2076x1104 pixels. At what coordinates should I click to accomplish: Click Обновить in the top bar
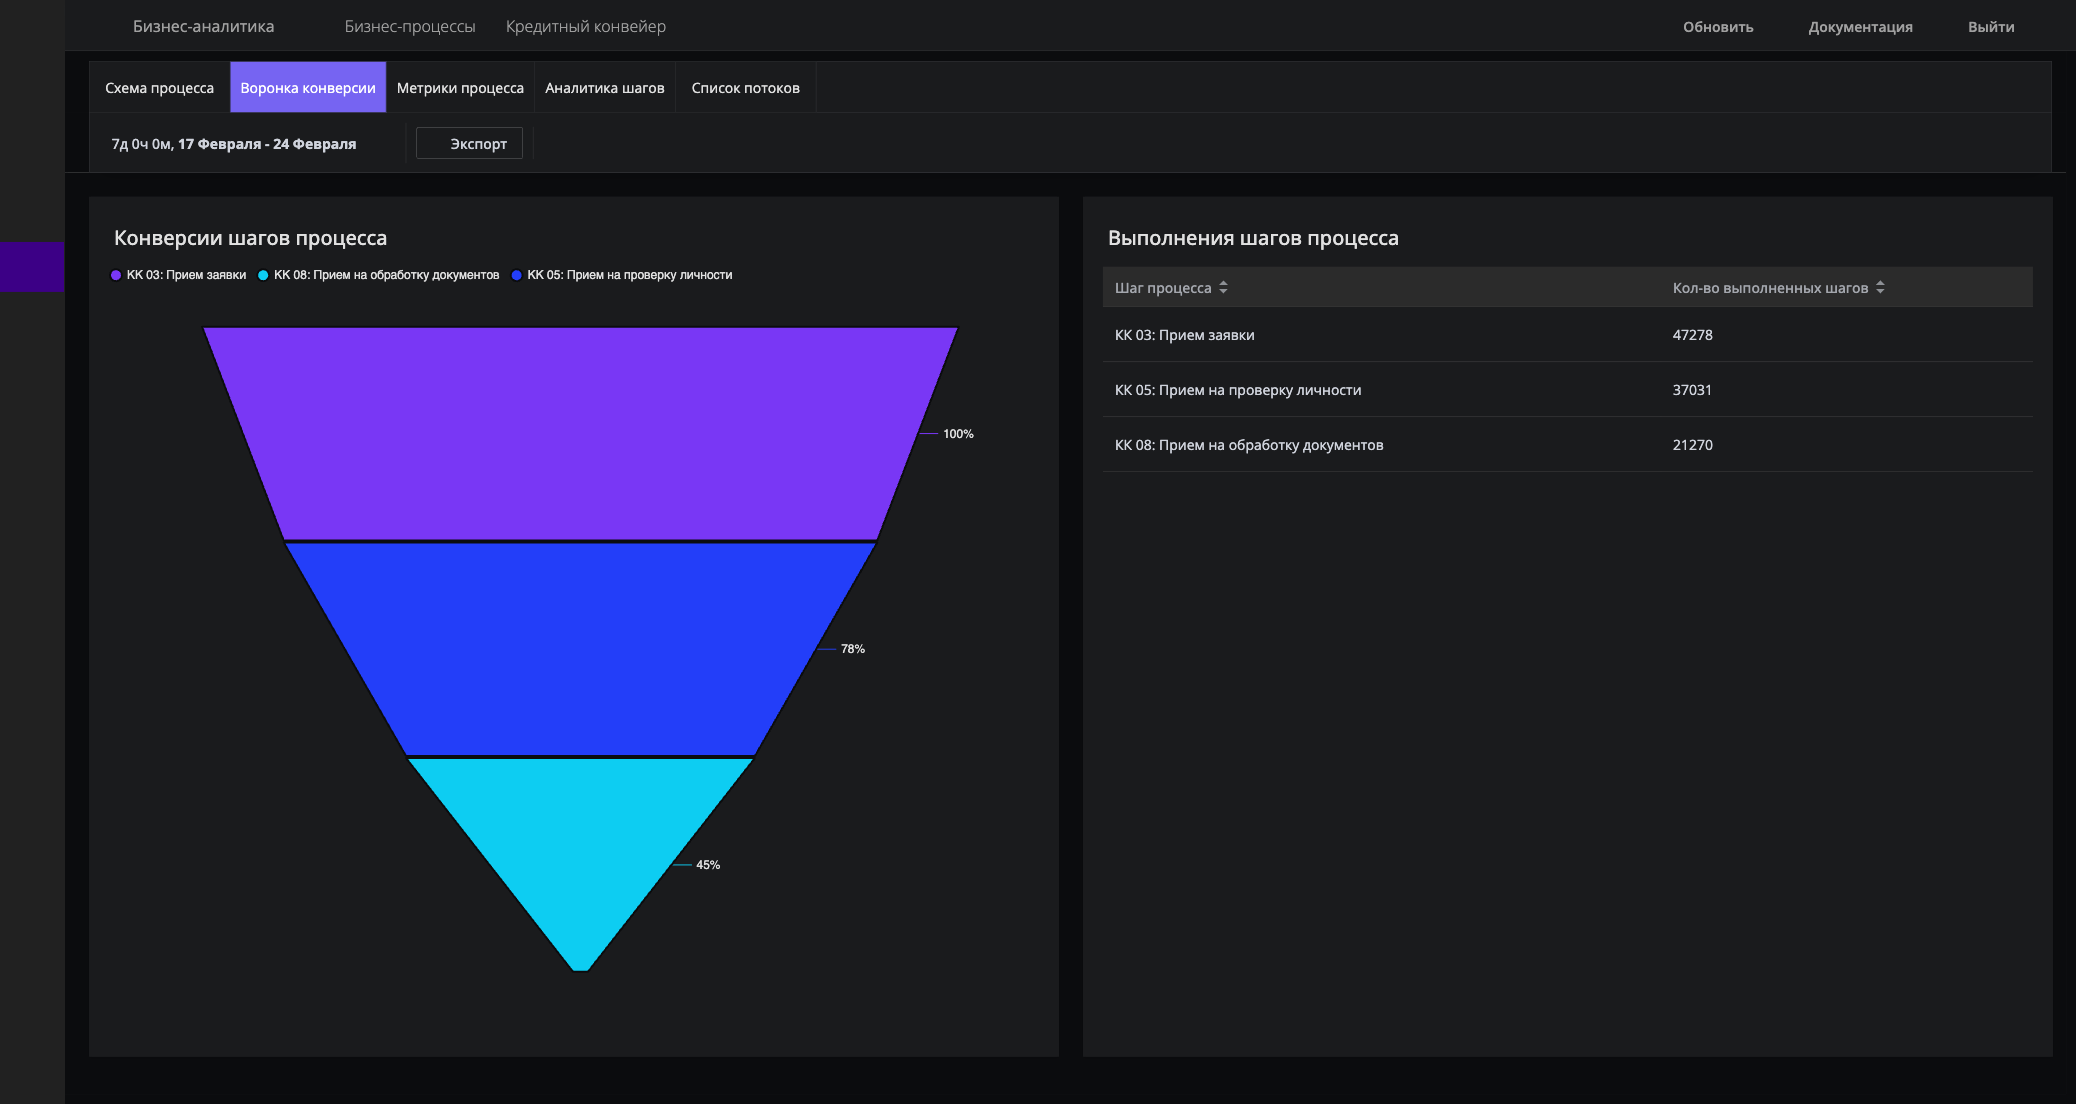pyautogui.click(x=1718, y=27)
